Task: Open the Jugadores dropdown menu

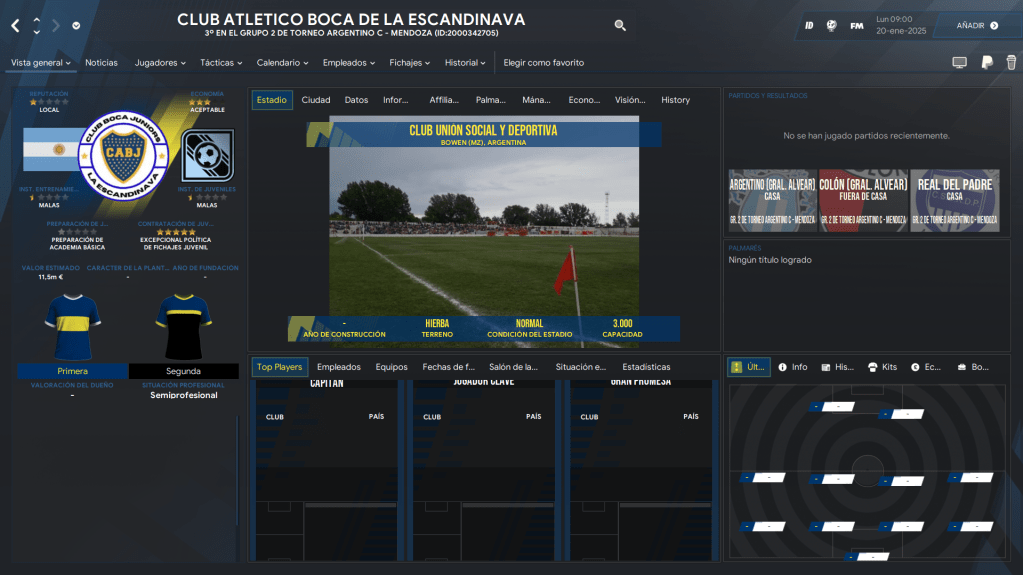Action: (160, 63)
